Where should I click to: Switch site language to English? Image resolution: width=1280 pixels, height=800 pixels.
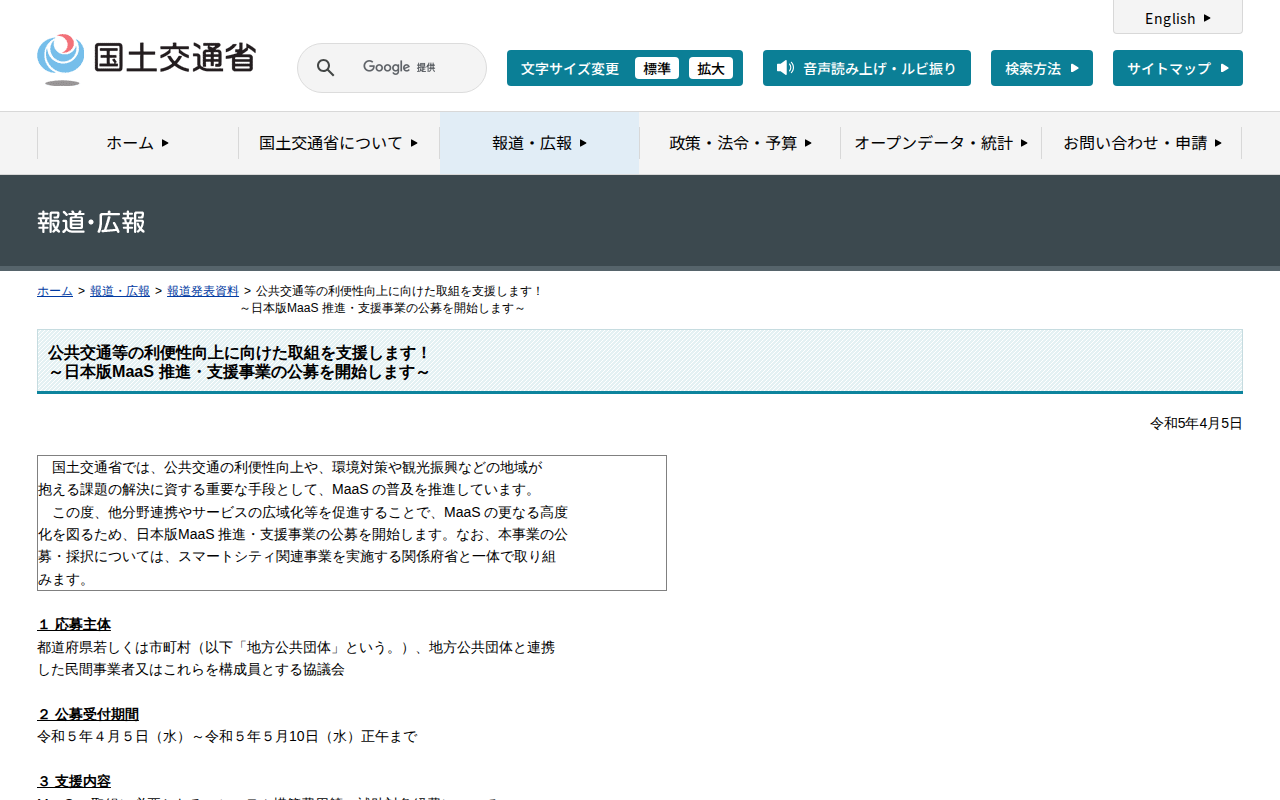tap(1178, 18)
